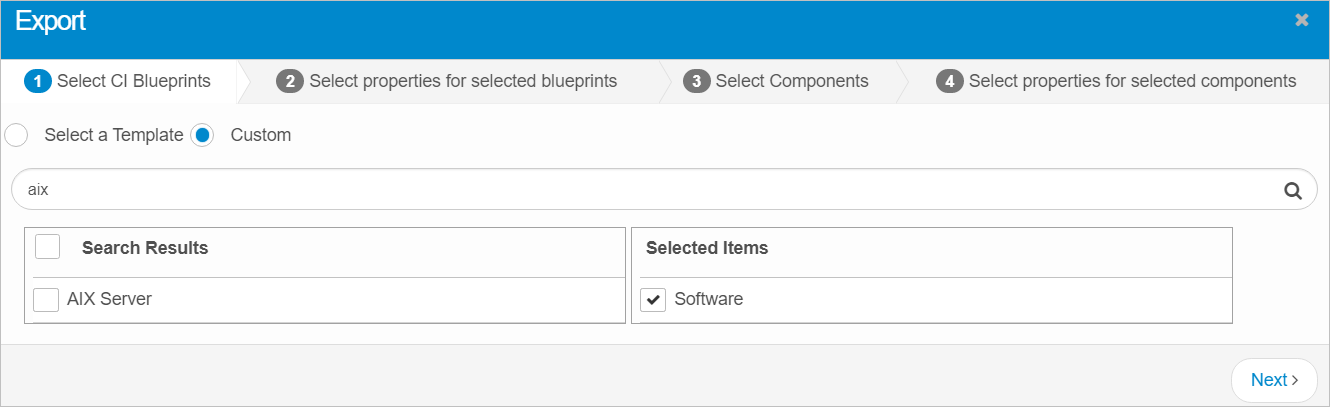Click the AIX Server result label

(109, 299)
